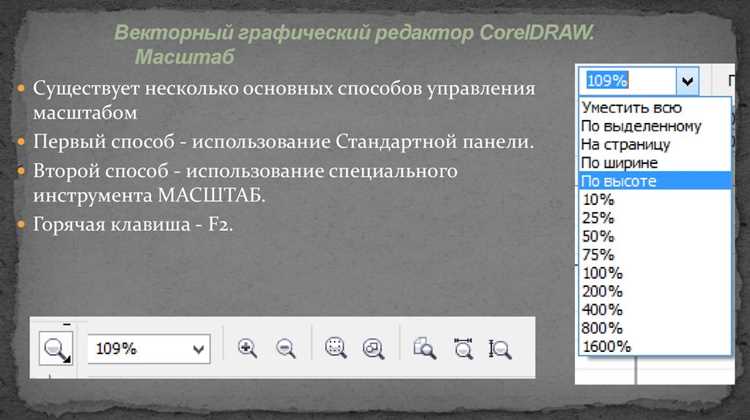
Task: Click Zoom to All Objects icon
Action: coord(373,348)
